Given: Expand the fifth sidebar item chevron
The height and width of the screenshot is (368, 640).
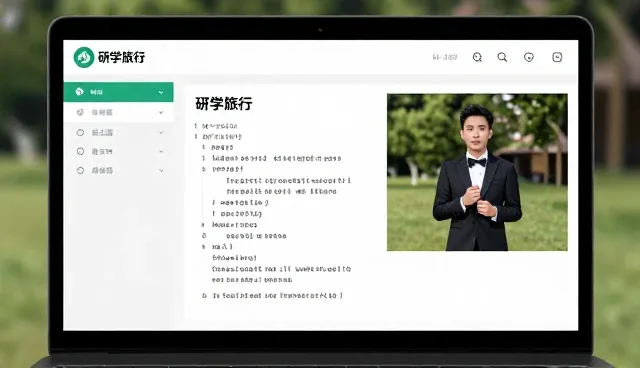Looking at the screenshot, I should pyautogui.click(x=161, y=171).
